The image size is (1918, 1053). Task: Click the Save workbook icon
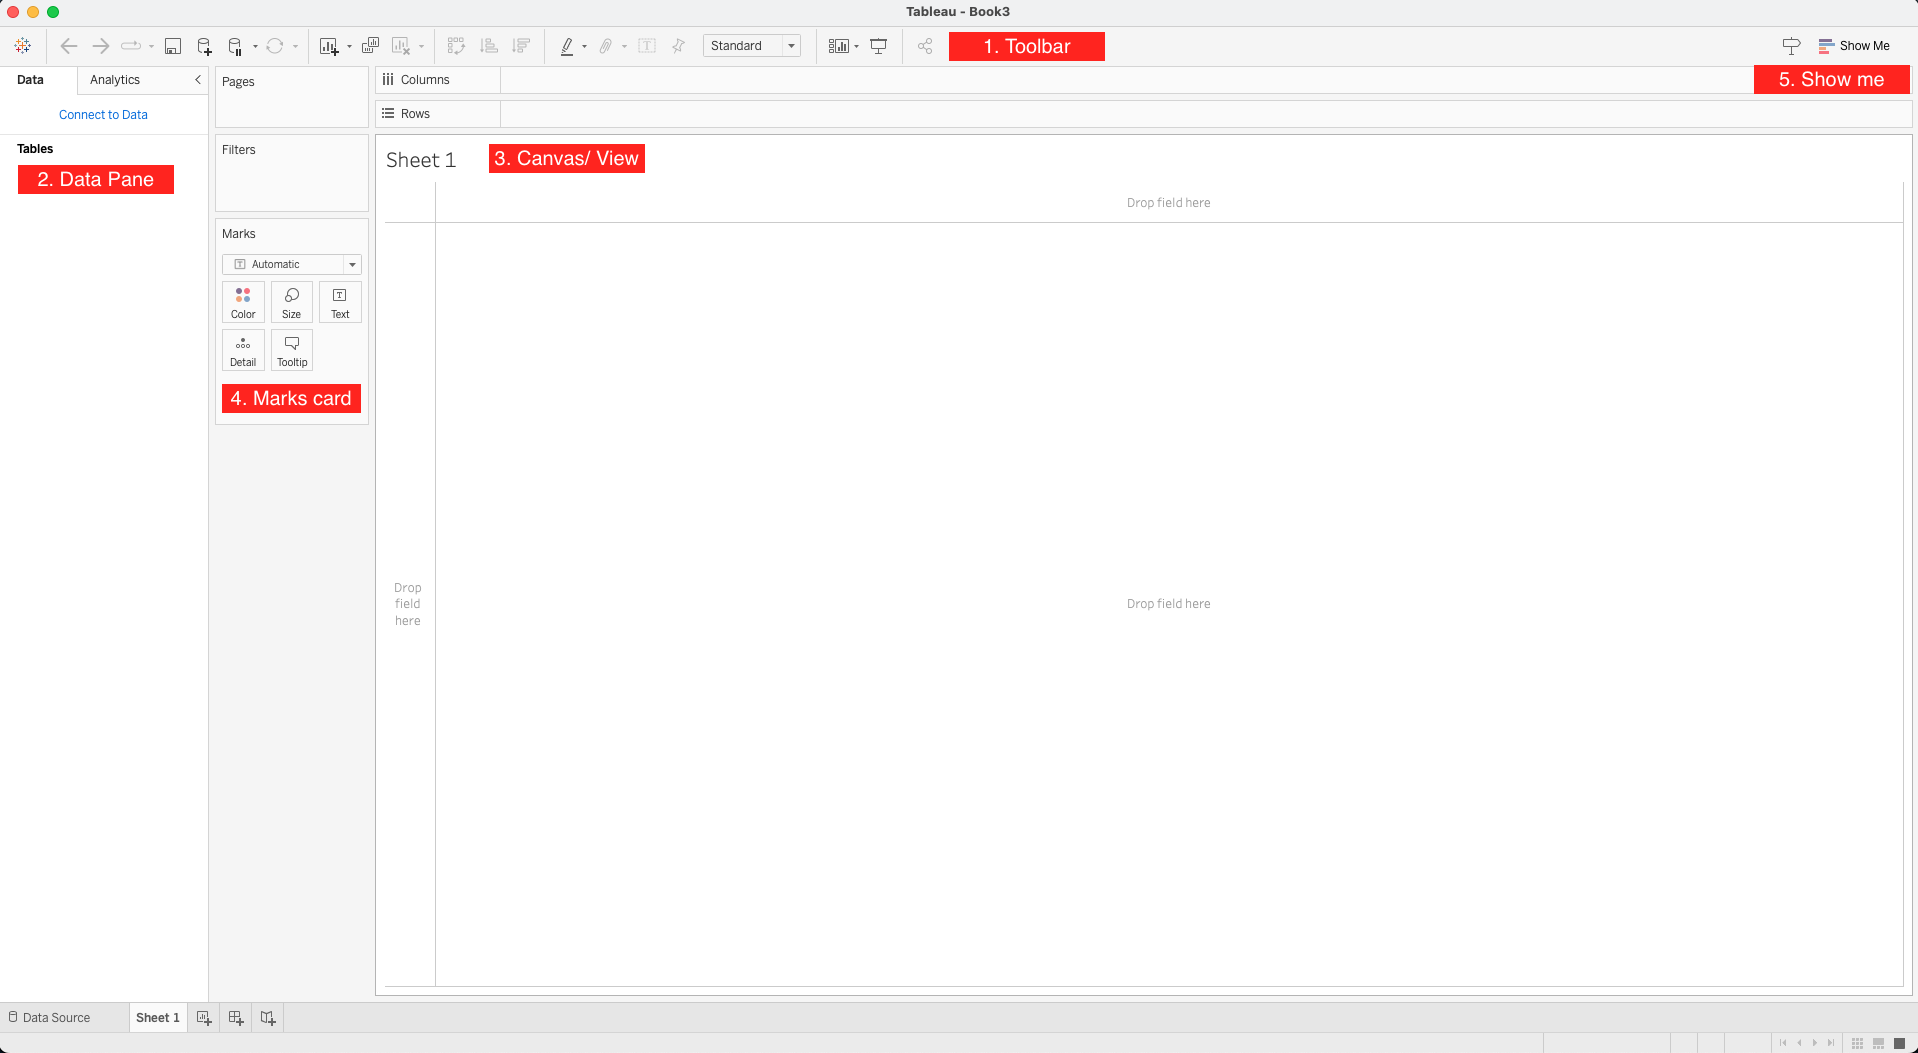coord(173,46)
